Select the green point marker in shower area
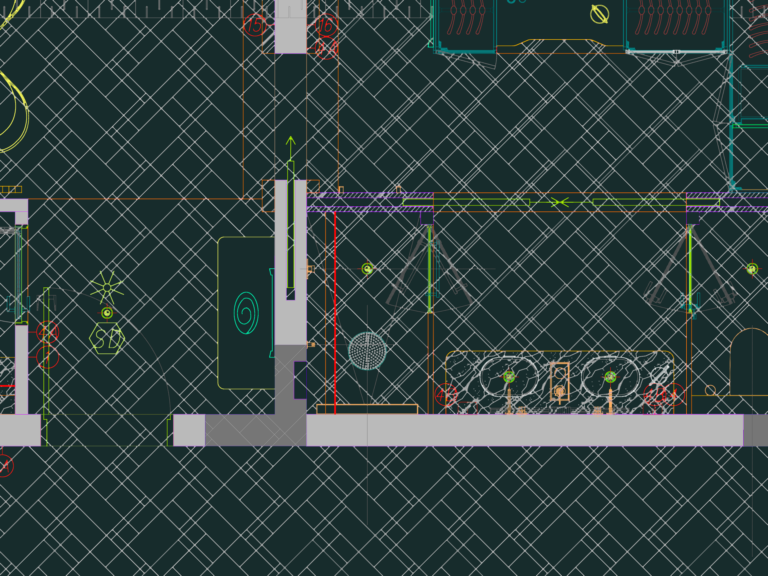Image resolution: width=768 pixels, height=576 pixels. point(367,269)
